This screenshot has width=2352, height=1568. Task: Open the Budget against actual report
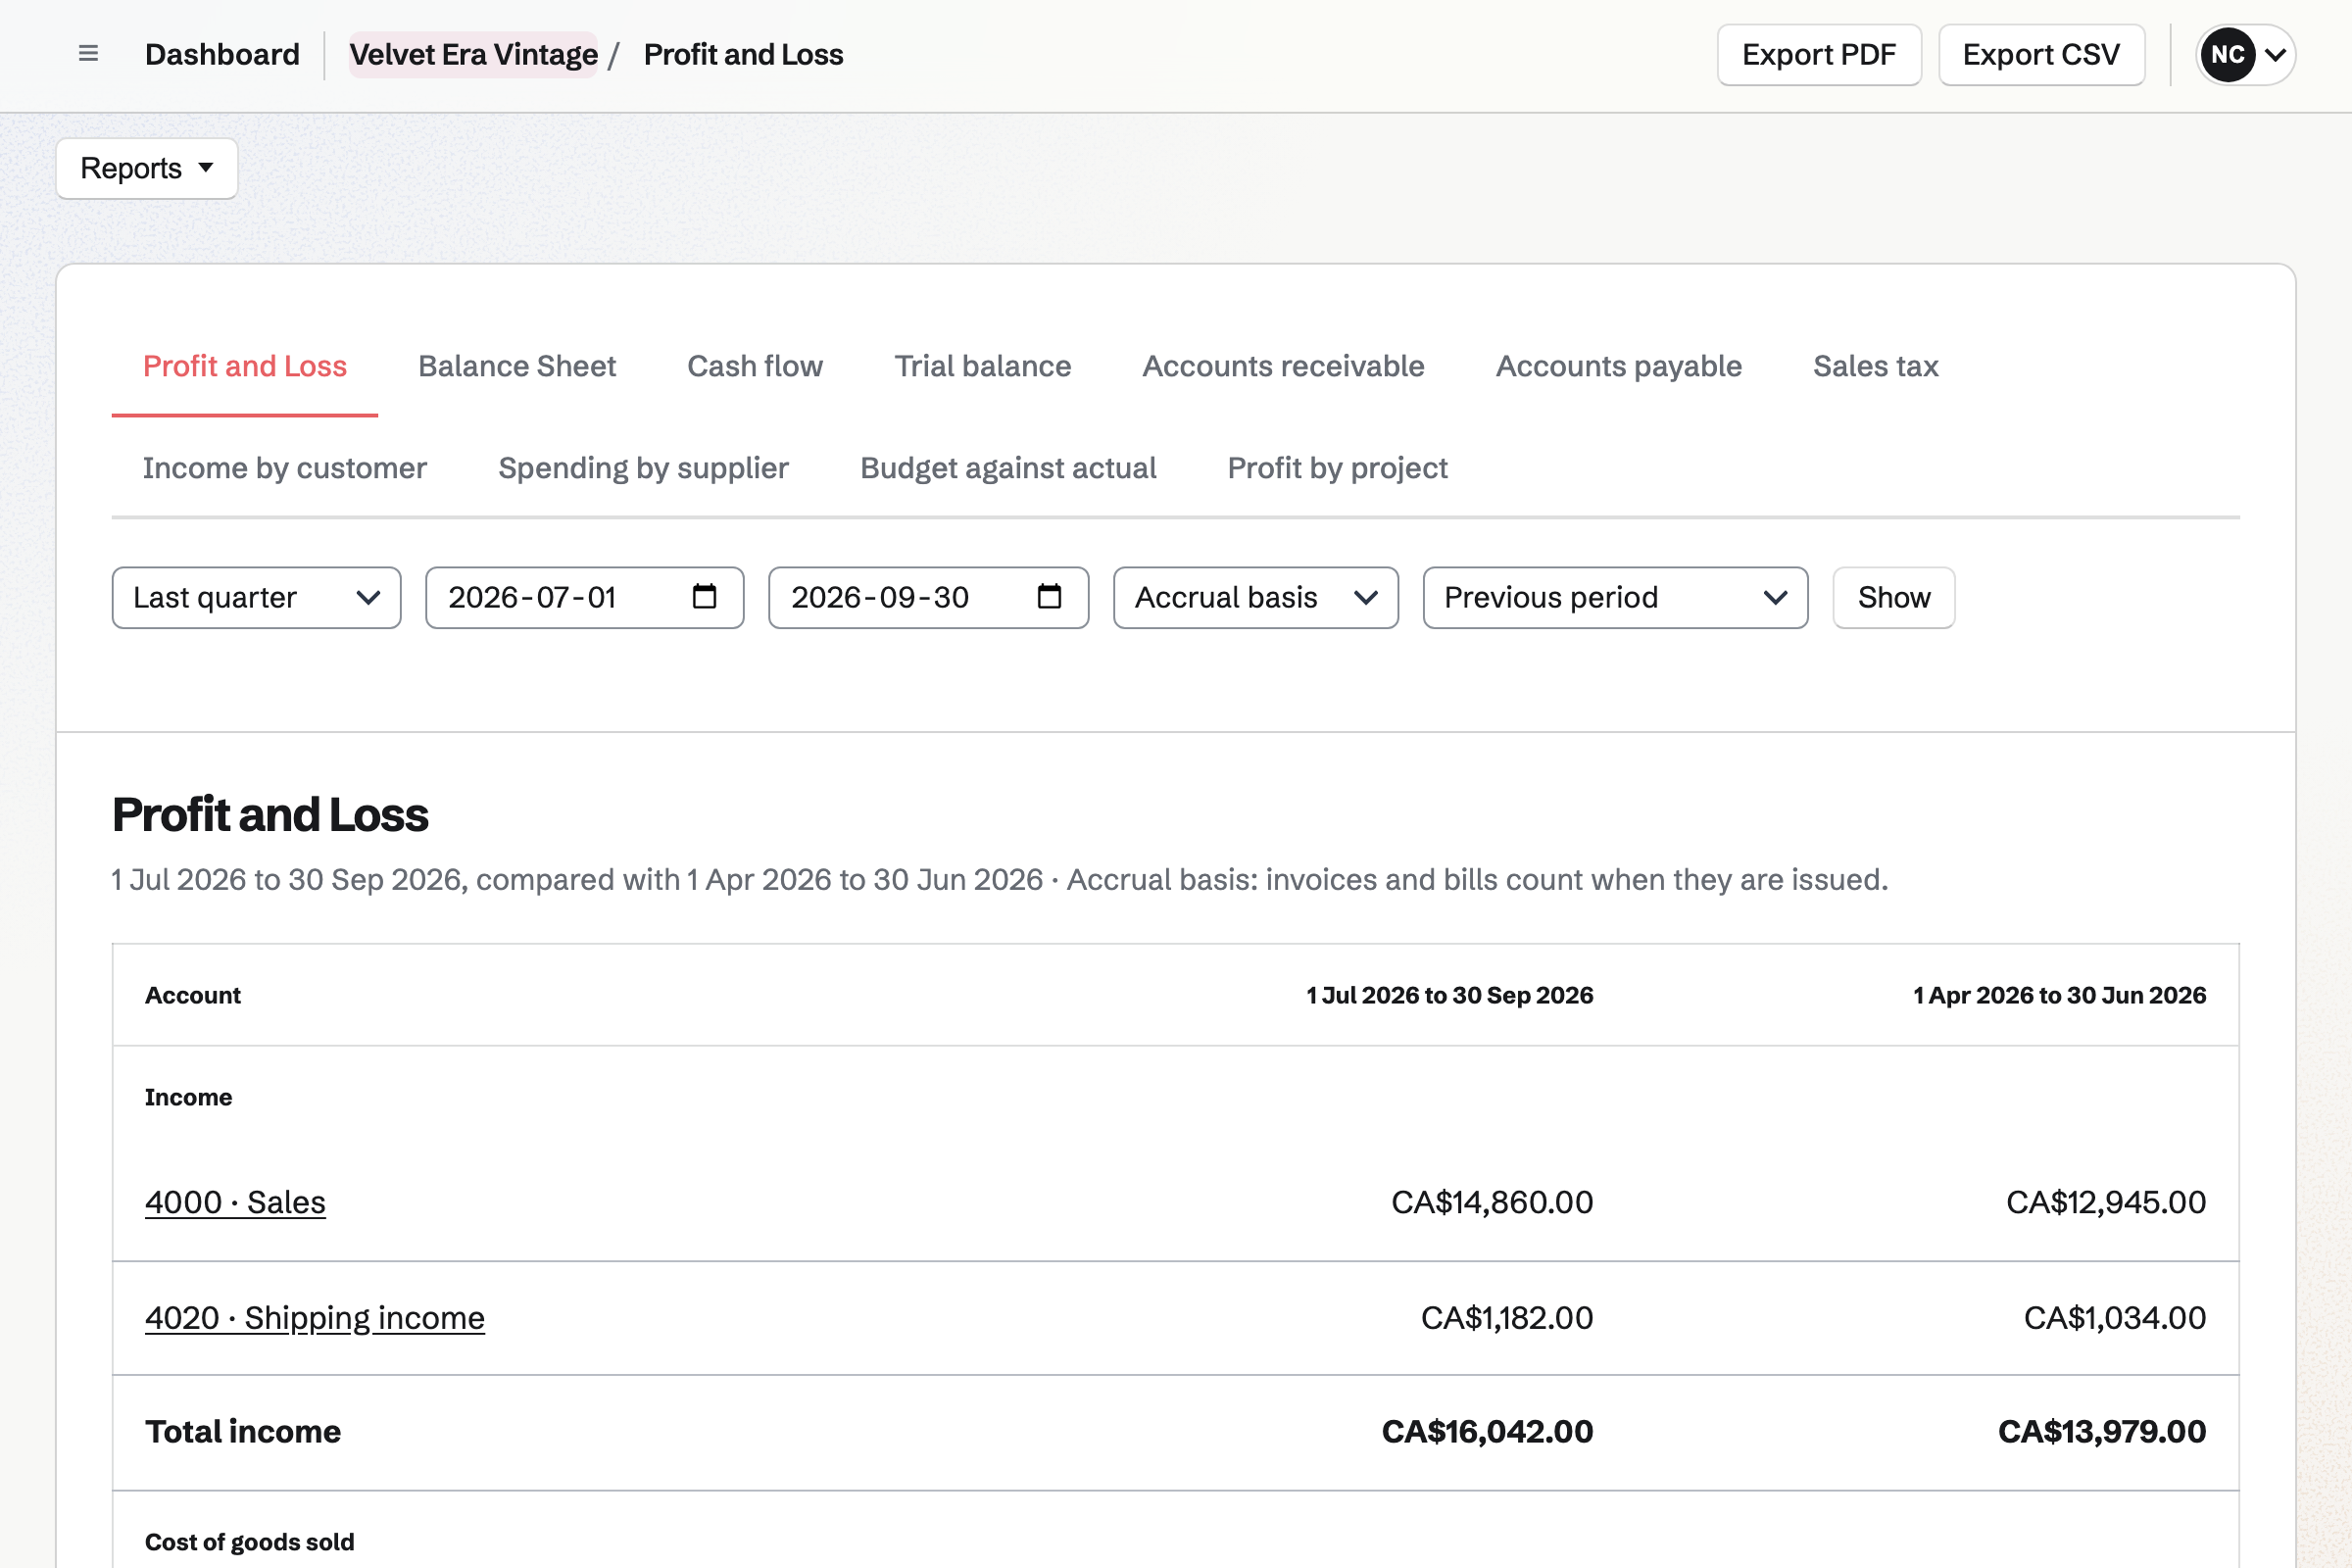[1008, 468]
